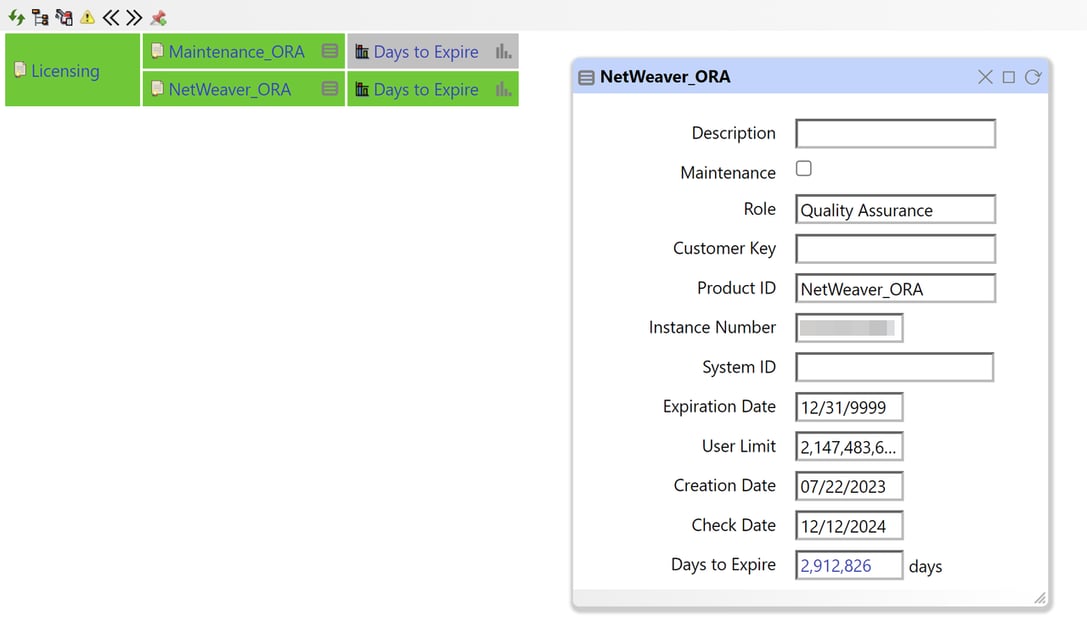Click the Check Date label
This screenshot has height=644, width=1087.
pyautogui.click(x=733, y=525)
